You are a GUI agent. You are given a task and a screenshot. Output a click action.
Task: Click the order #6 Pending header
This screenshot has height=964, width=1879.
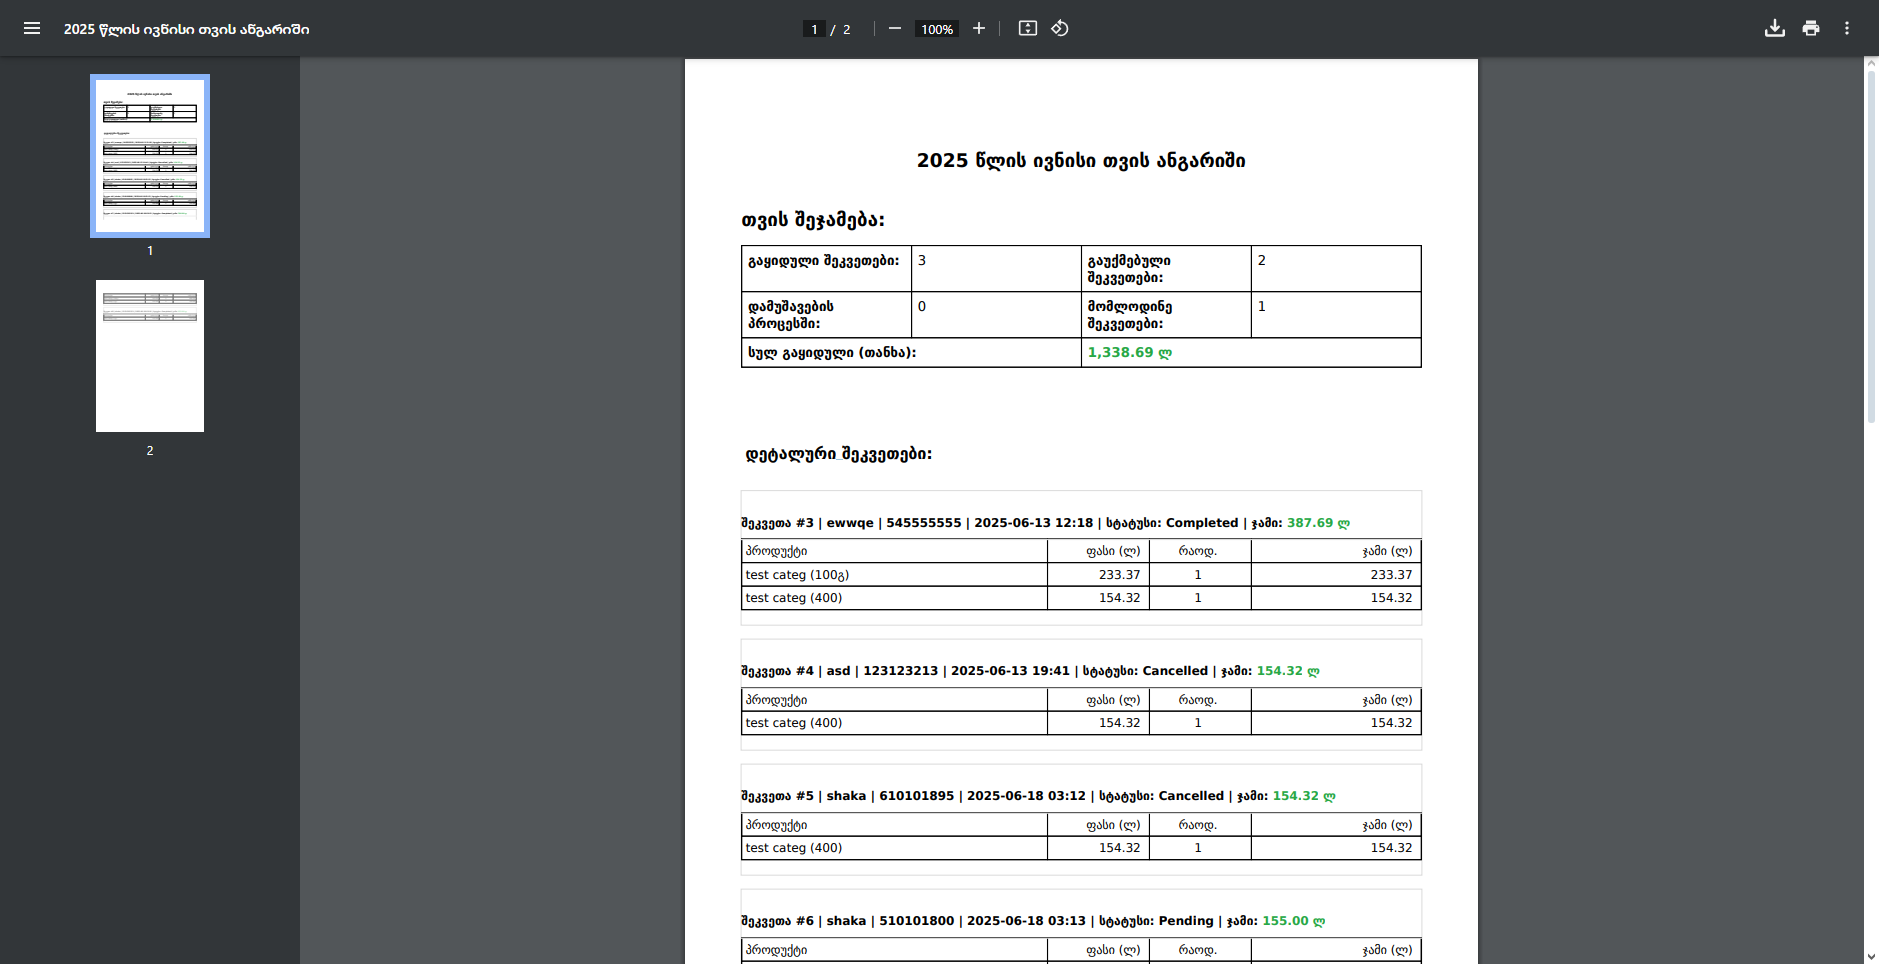pyautogui.click(x=1032, y=921)
